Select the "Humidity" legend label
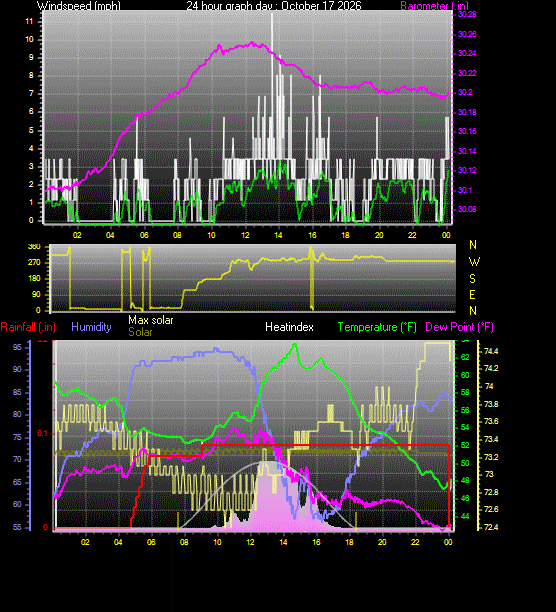This screenshot has width=556, height=612. pyautogui.click(x=91, y=327)
